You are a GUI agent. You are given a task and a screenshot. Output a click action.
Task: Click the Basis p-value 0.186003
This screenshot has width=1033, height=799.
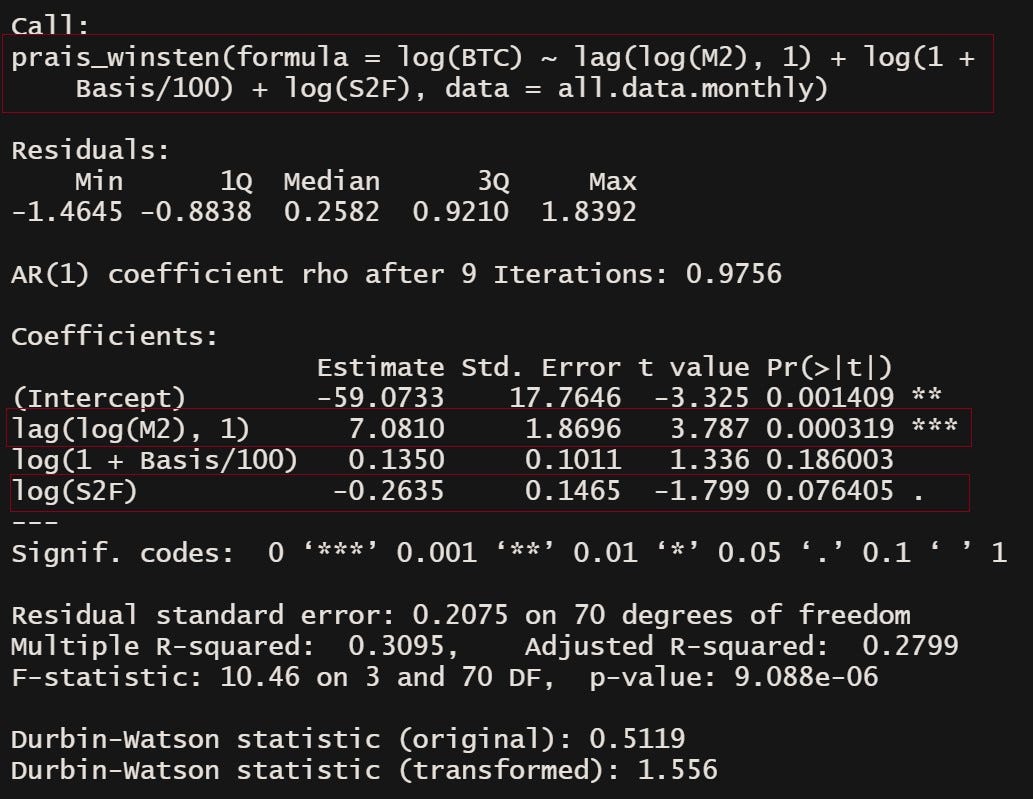tap(830, 460)
